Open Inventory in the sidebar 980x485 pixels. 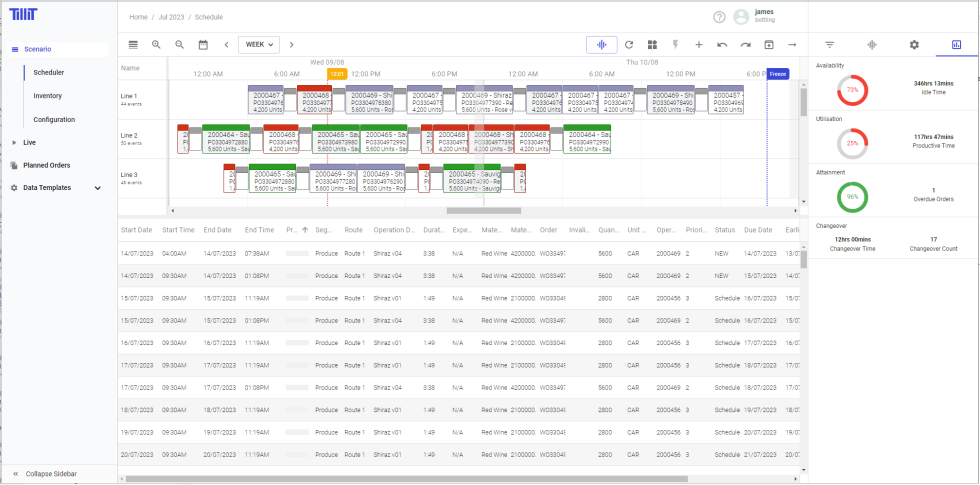click(x=47, y=96)
